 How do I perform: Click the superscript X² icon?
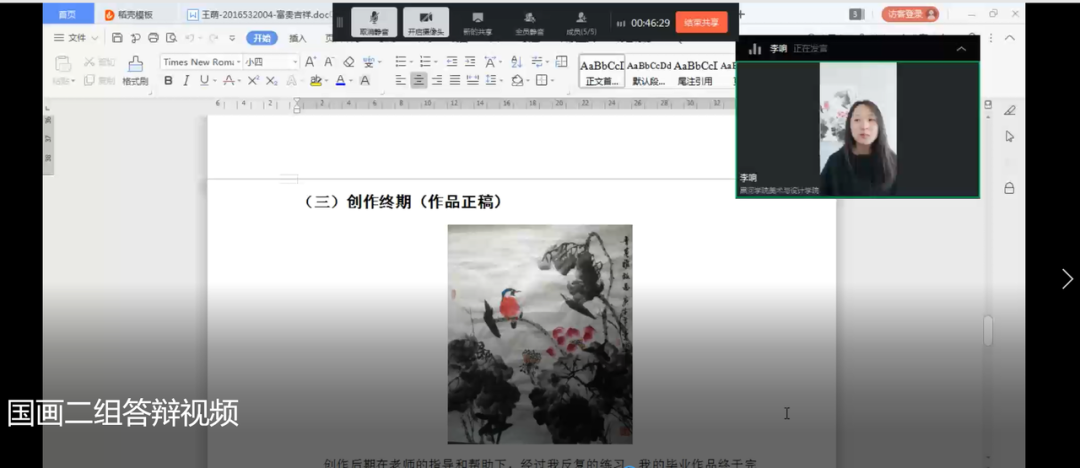click(x=253, y=81)
